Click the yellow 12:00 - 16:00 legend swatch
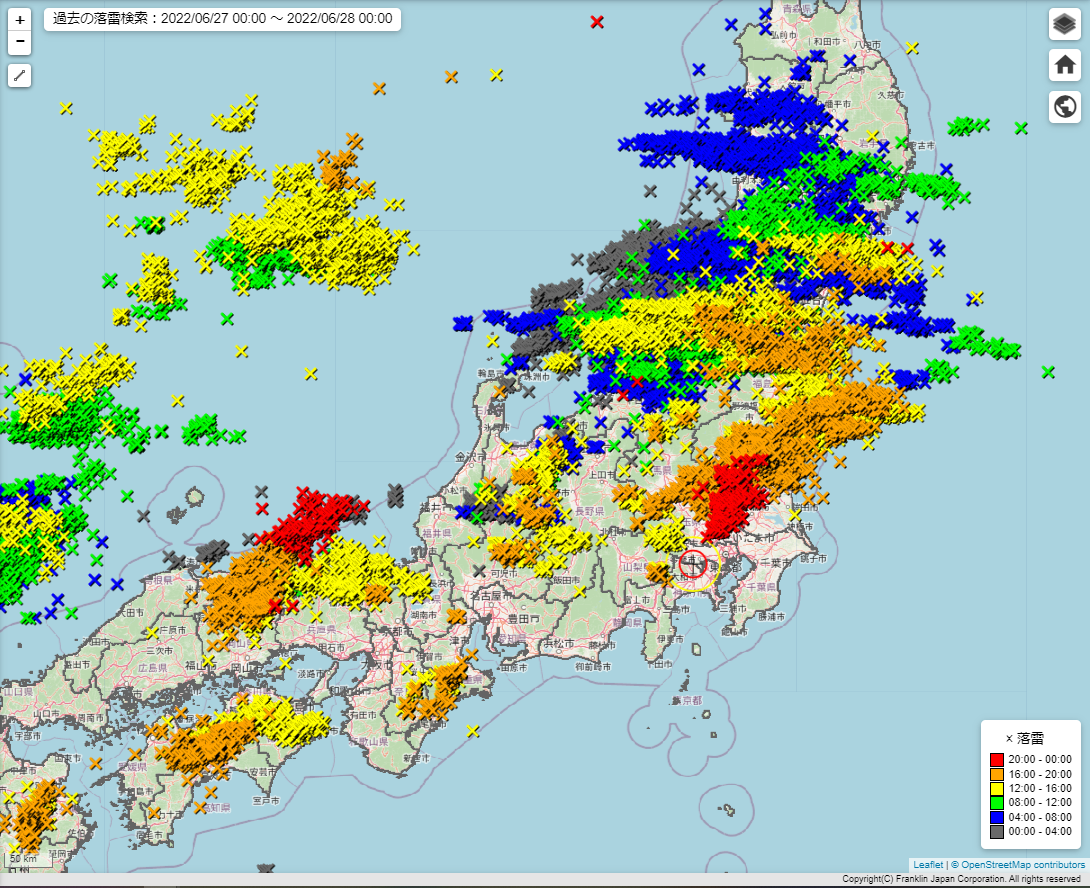Viewport: 1090px width, 888px height. point(996,788)
